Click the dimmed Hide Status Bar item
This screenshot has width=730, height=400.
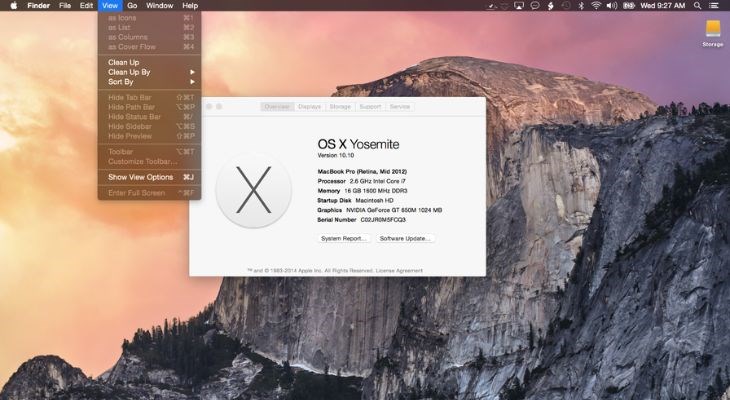pyautogui.click(x=149, y=117)
